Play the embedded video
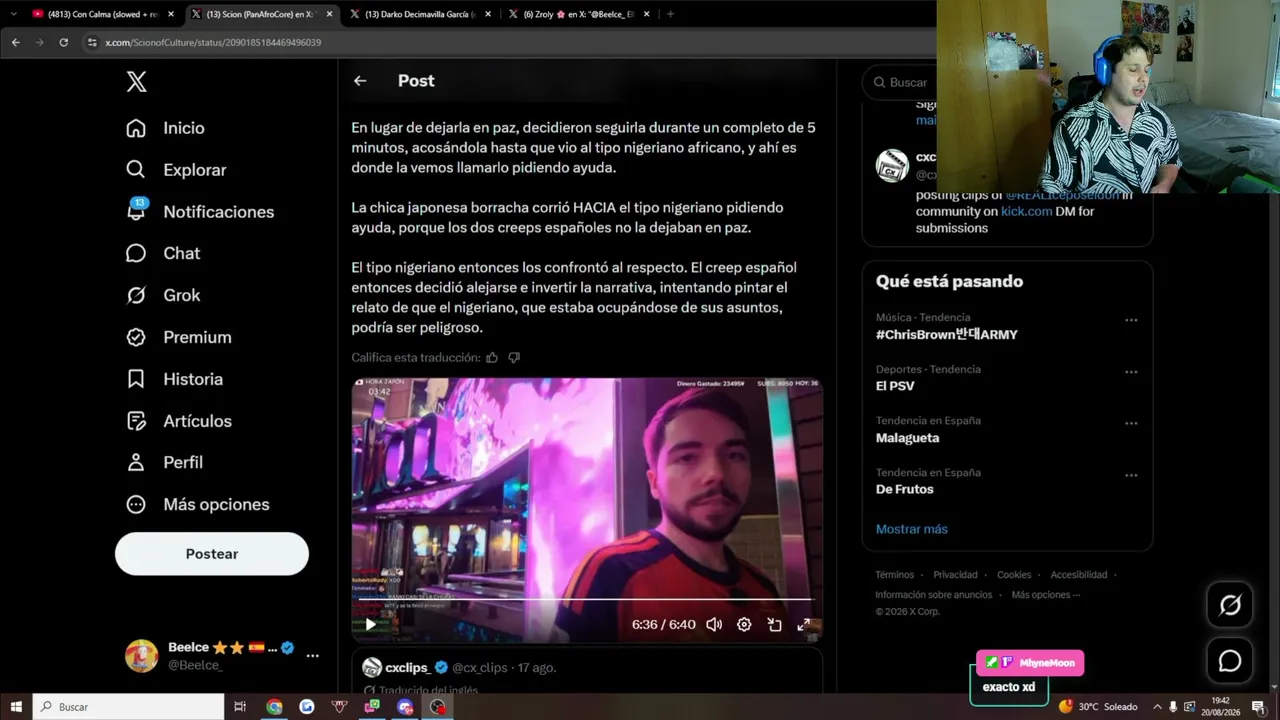Viewport: 1280px width, 720px height. tap(371, 624)
